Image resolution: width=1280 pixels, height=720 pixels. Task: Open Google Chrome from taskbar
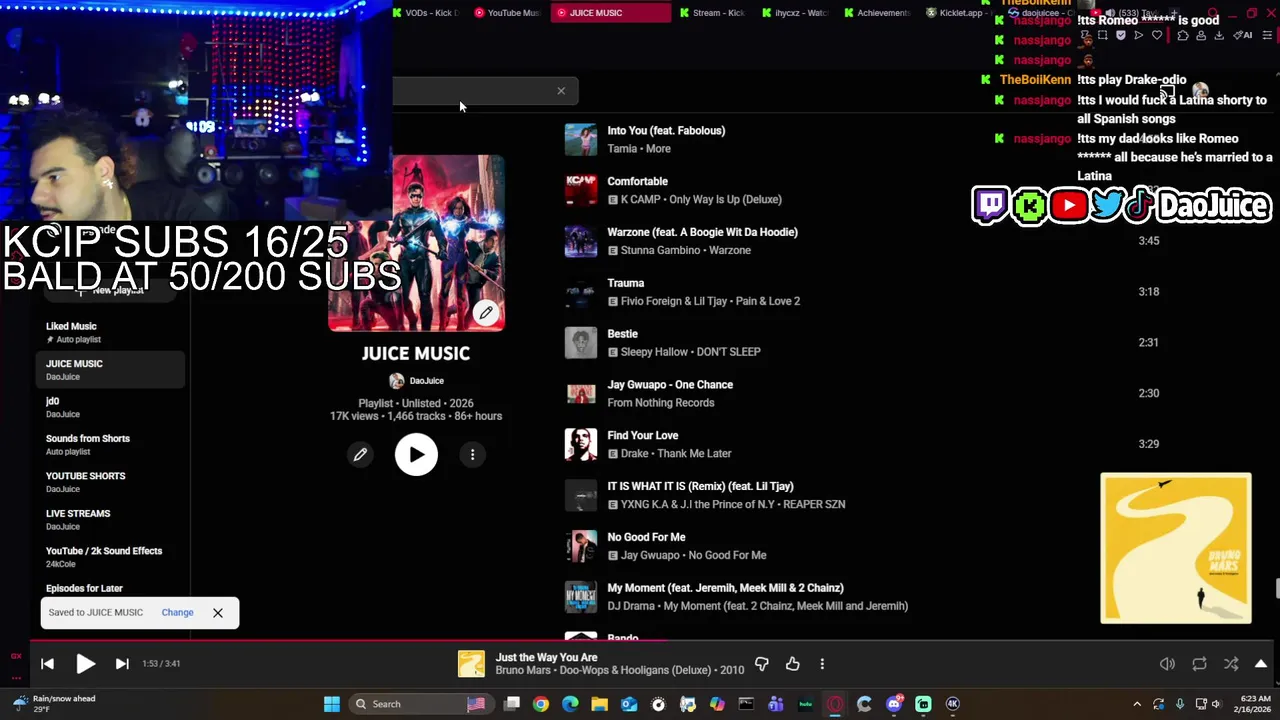coord(541,704)
